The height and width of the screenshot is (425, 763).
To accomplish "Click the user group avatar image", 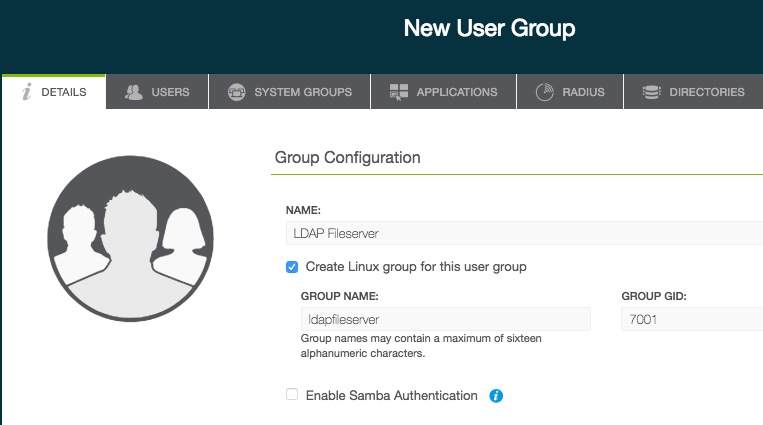I will (130, 239).
